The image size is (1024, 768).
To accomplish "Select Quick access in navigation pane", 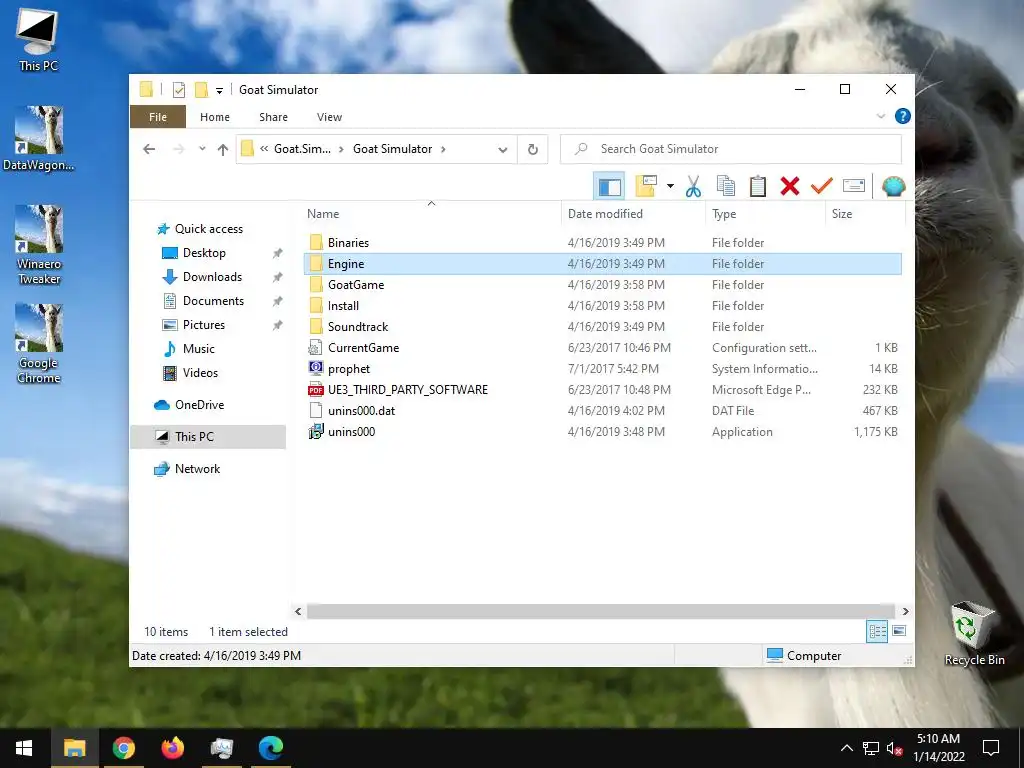I will (x=208, y=229).
